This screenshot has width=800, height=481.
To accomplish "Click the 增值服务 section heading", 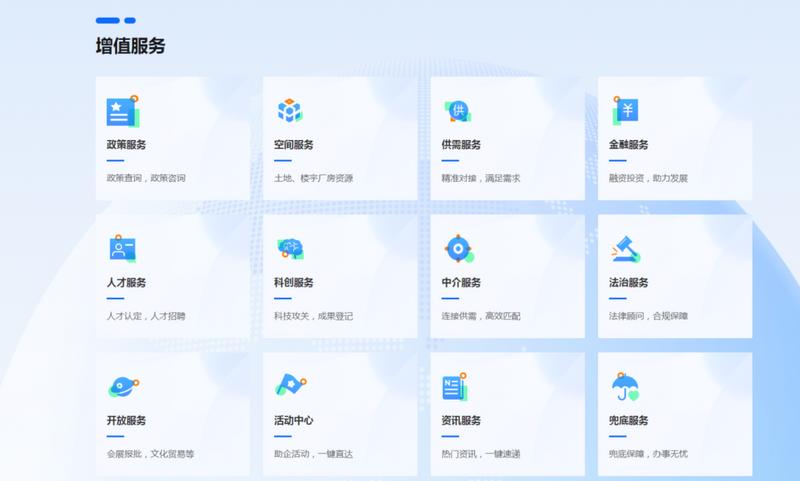I will pyautogui.click(x=131, y=46).
